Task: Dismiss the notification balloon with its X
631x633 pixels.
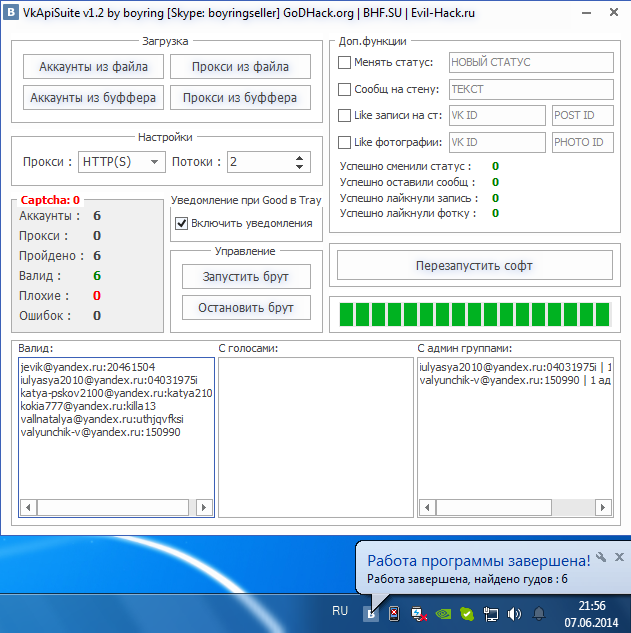Action: click(619, 557)
